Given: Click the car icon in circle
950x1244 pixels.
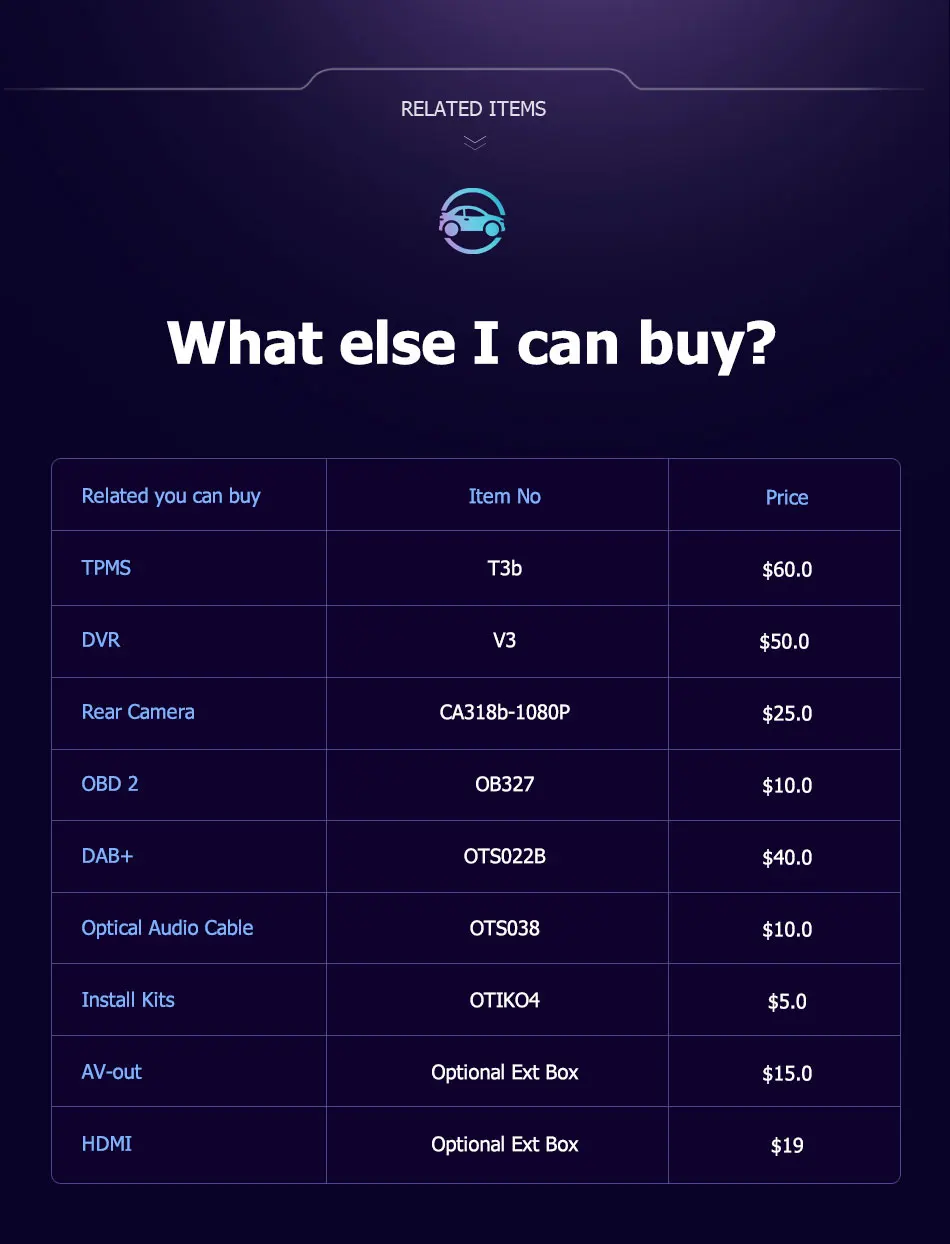Looking at the screenshot, I should 473,220.
